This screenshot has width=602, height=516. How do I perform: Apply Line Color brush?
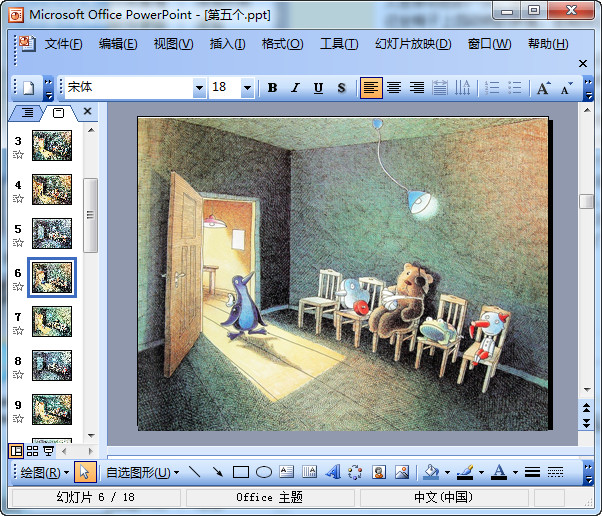(465, 472)
